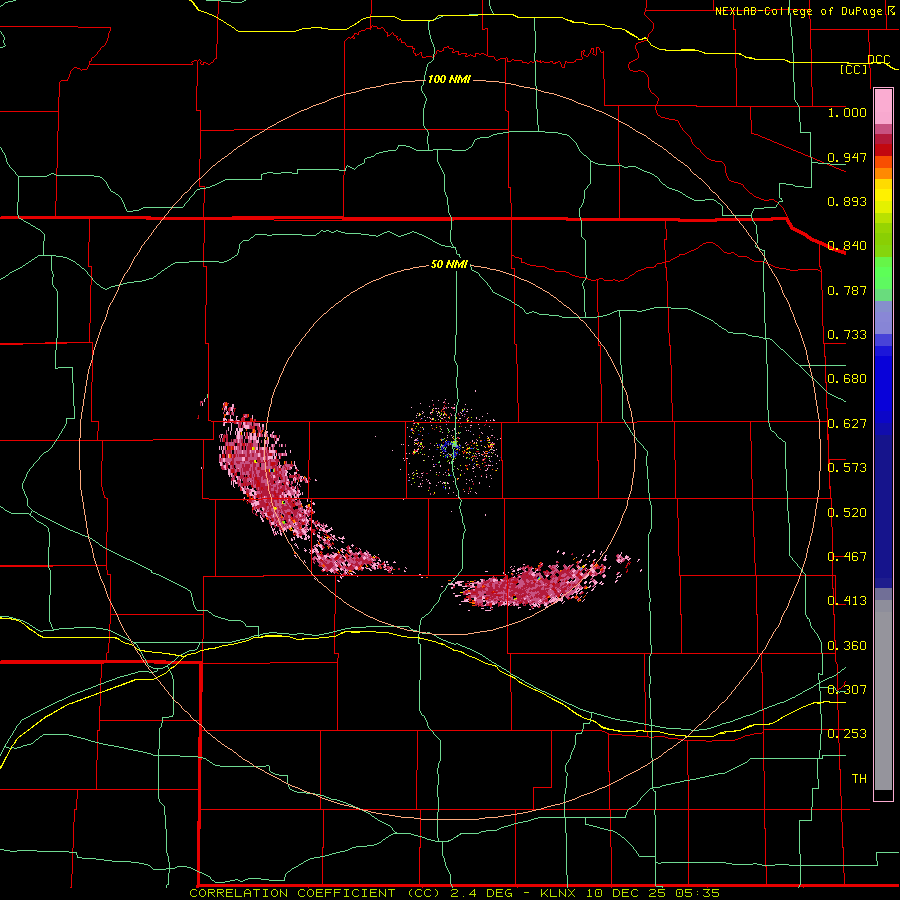Click the 0.627 scale value
Image resolution: width=900 pixels, height=900 pixels.
(x=847, y=424)
